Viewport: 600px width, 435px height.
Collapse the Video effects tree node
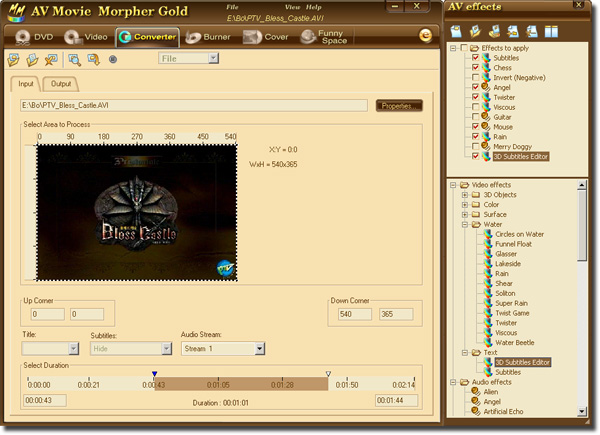pos(453,185)
